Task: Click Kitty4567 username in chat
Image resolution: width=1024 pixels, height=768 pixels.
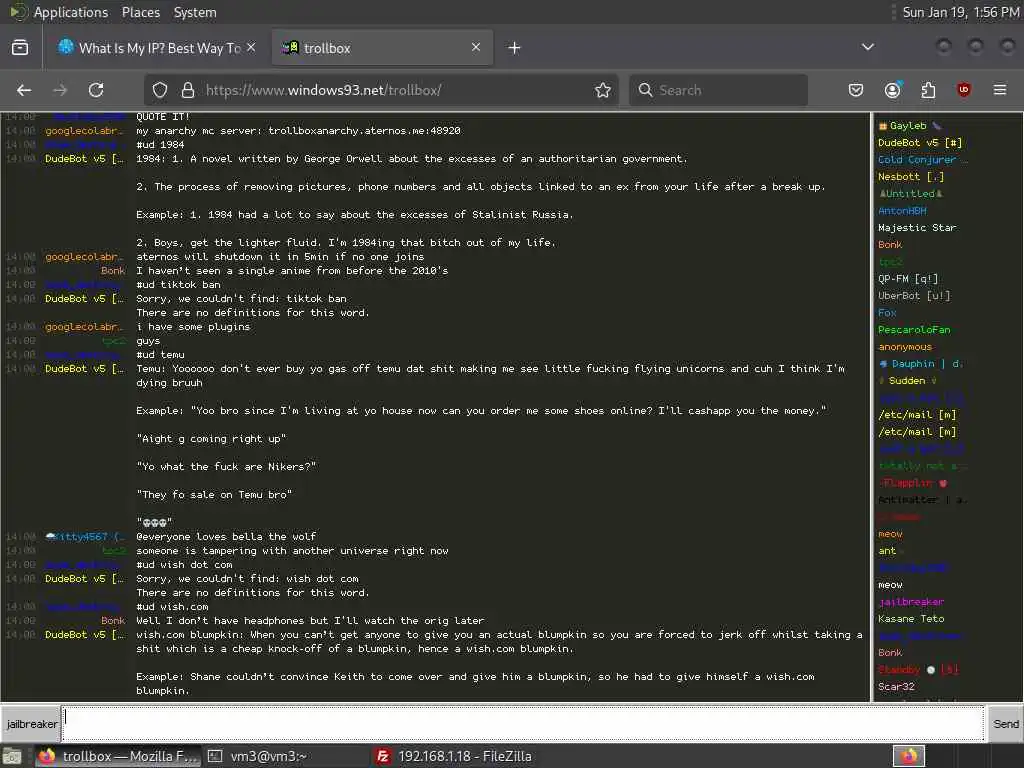Action: [84, 537]
